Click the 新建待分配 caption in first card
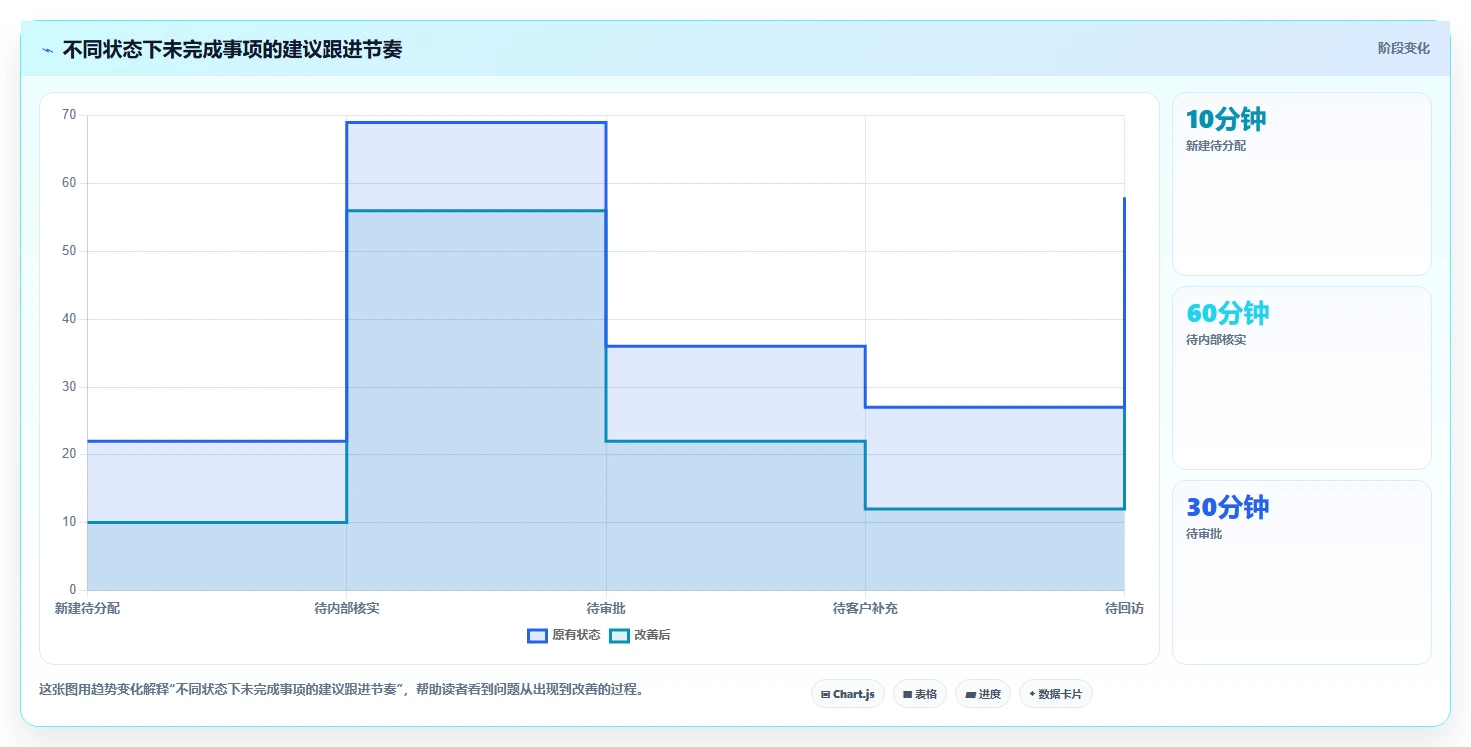The image size is (1471, 747). [x=1216, y=146]
